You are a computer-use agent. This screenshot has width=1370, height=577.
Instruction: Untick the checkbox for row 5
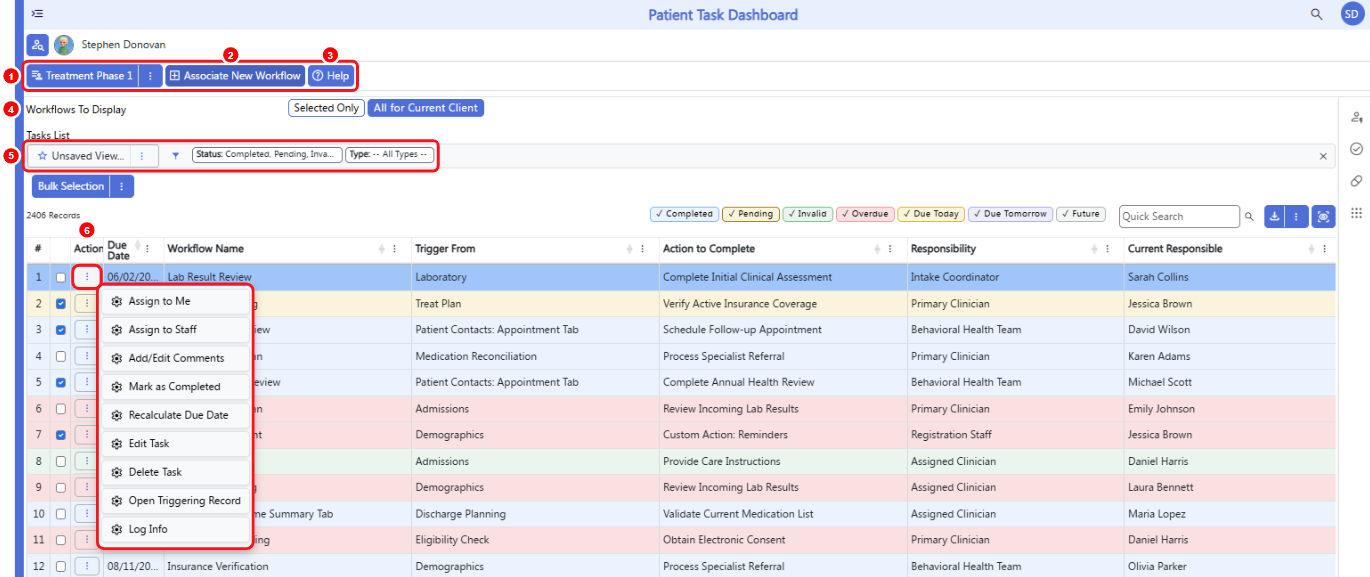(x=61, y=382)
